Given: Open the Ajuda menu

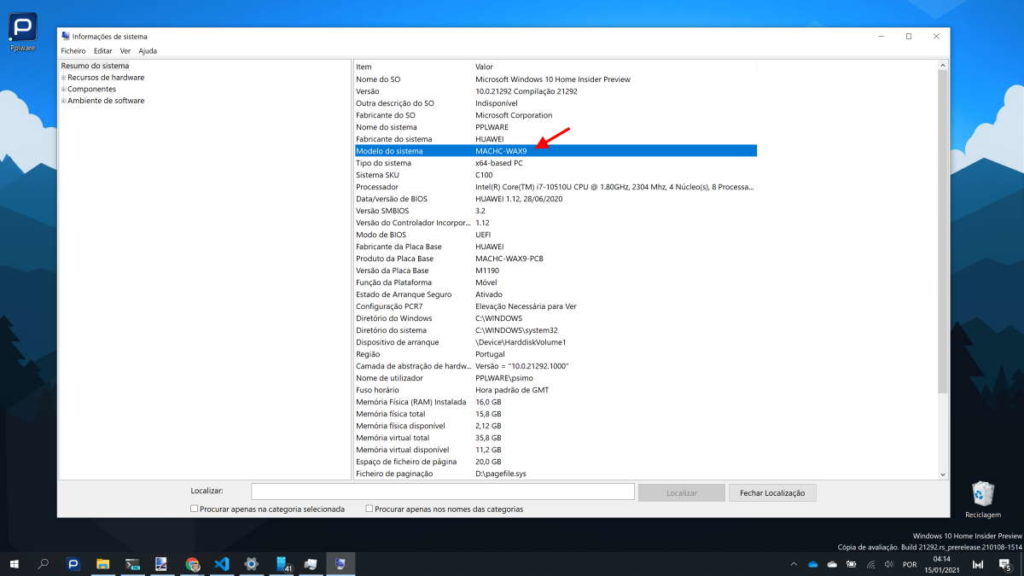Looking at the screenshot, I should (x=148, y=51).
